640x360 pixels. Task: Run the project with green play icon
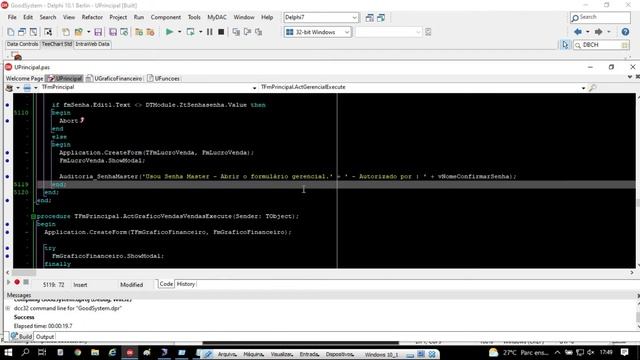click(x=169, y=32)
